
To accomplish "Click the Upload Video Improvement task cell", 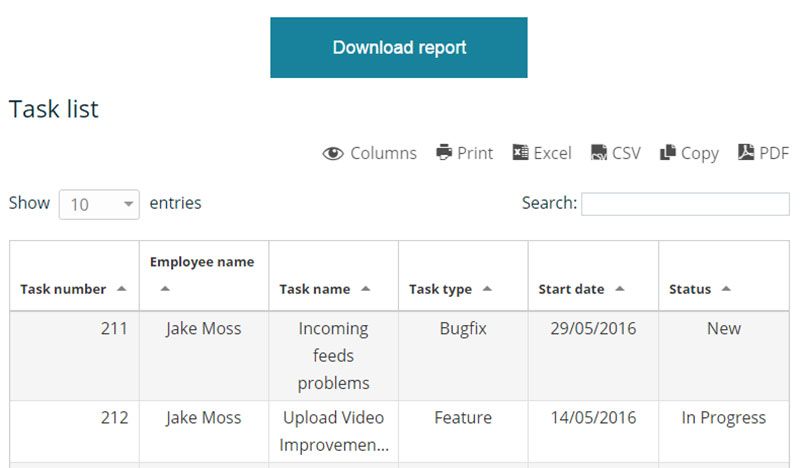I will click(x=333, y=432).
